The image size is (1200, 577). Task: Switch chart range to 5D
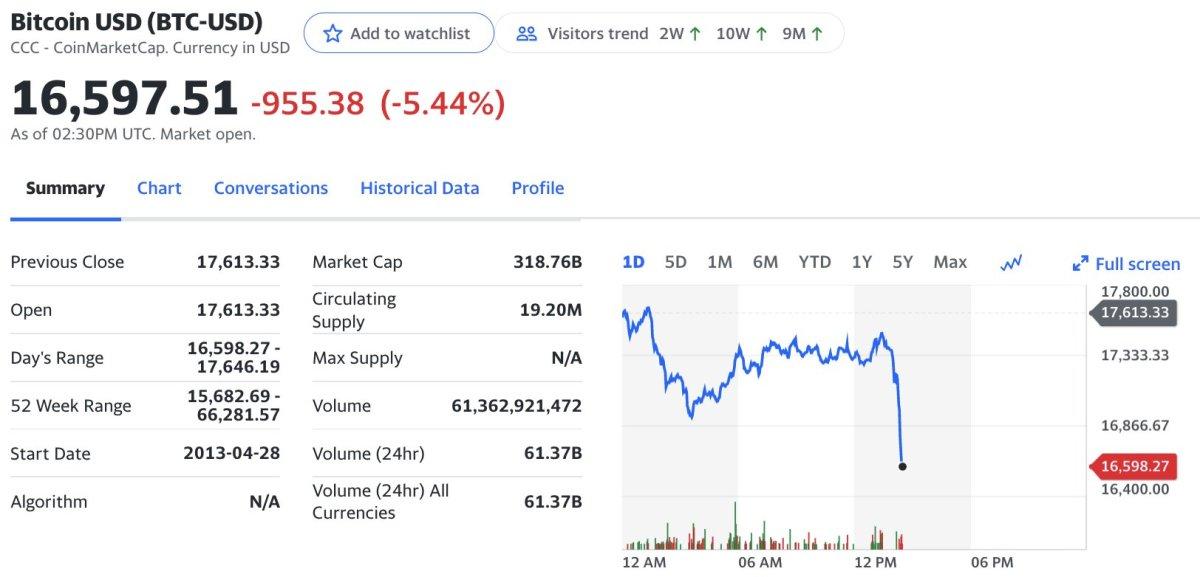(676, 262)
